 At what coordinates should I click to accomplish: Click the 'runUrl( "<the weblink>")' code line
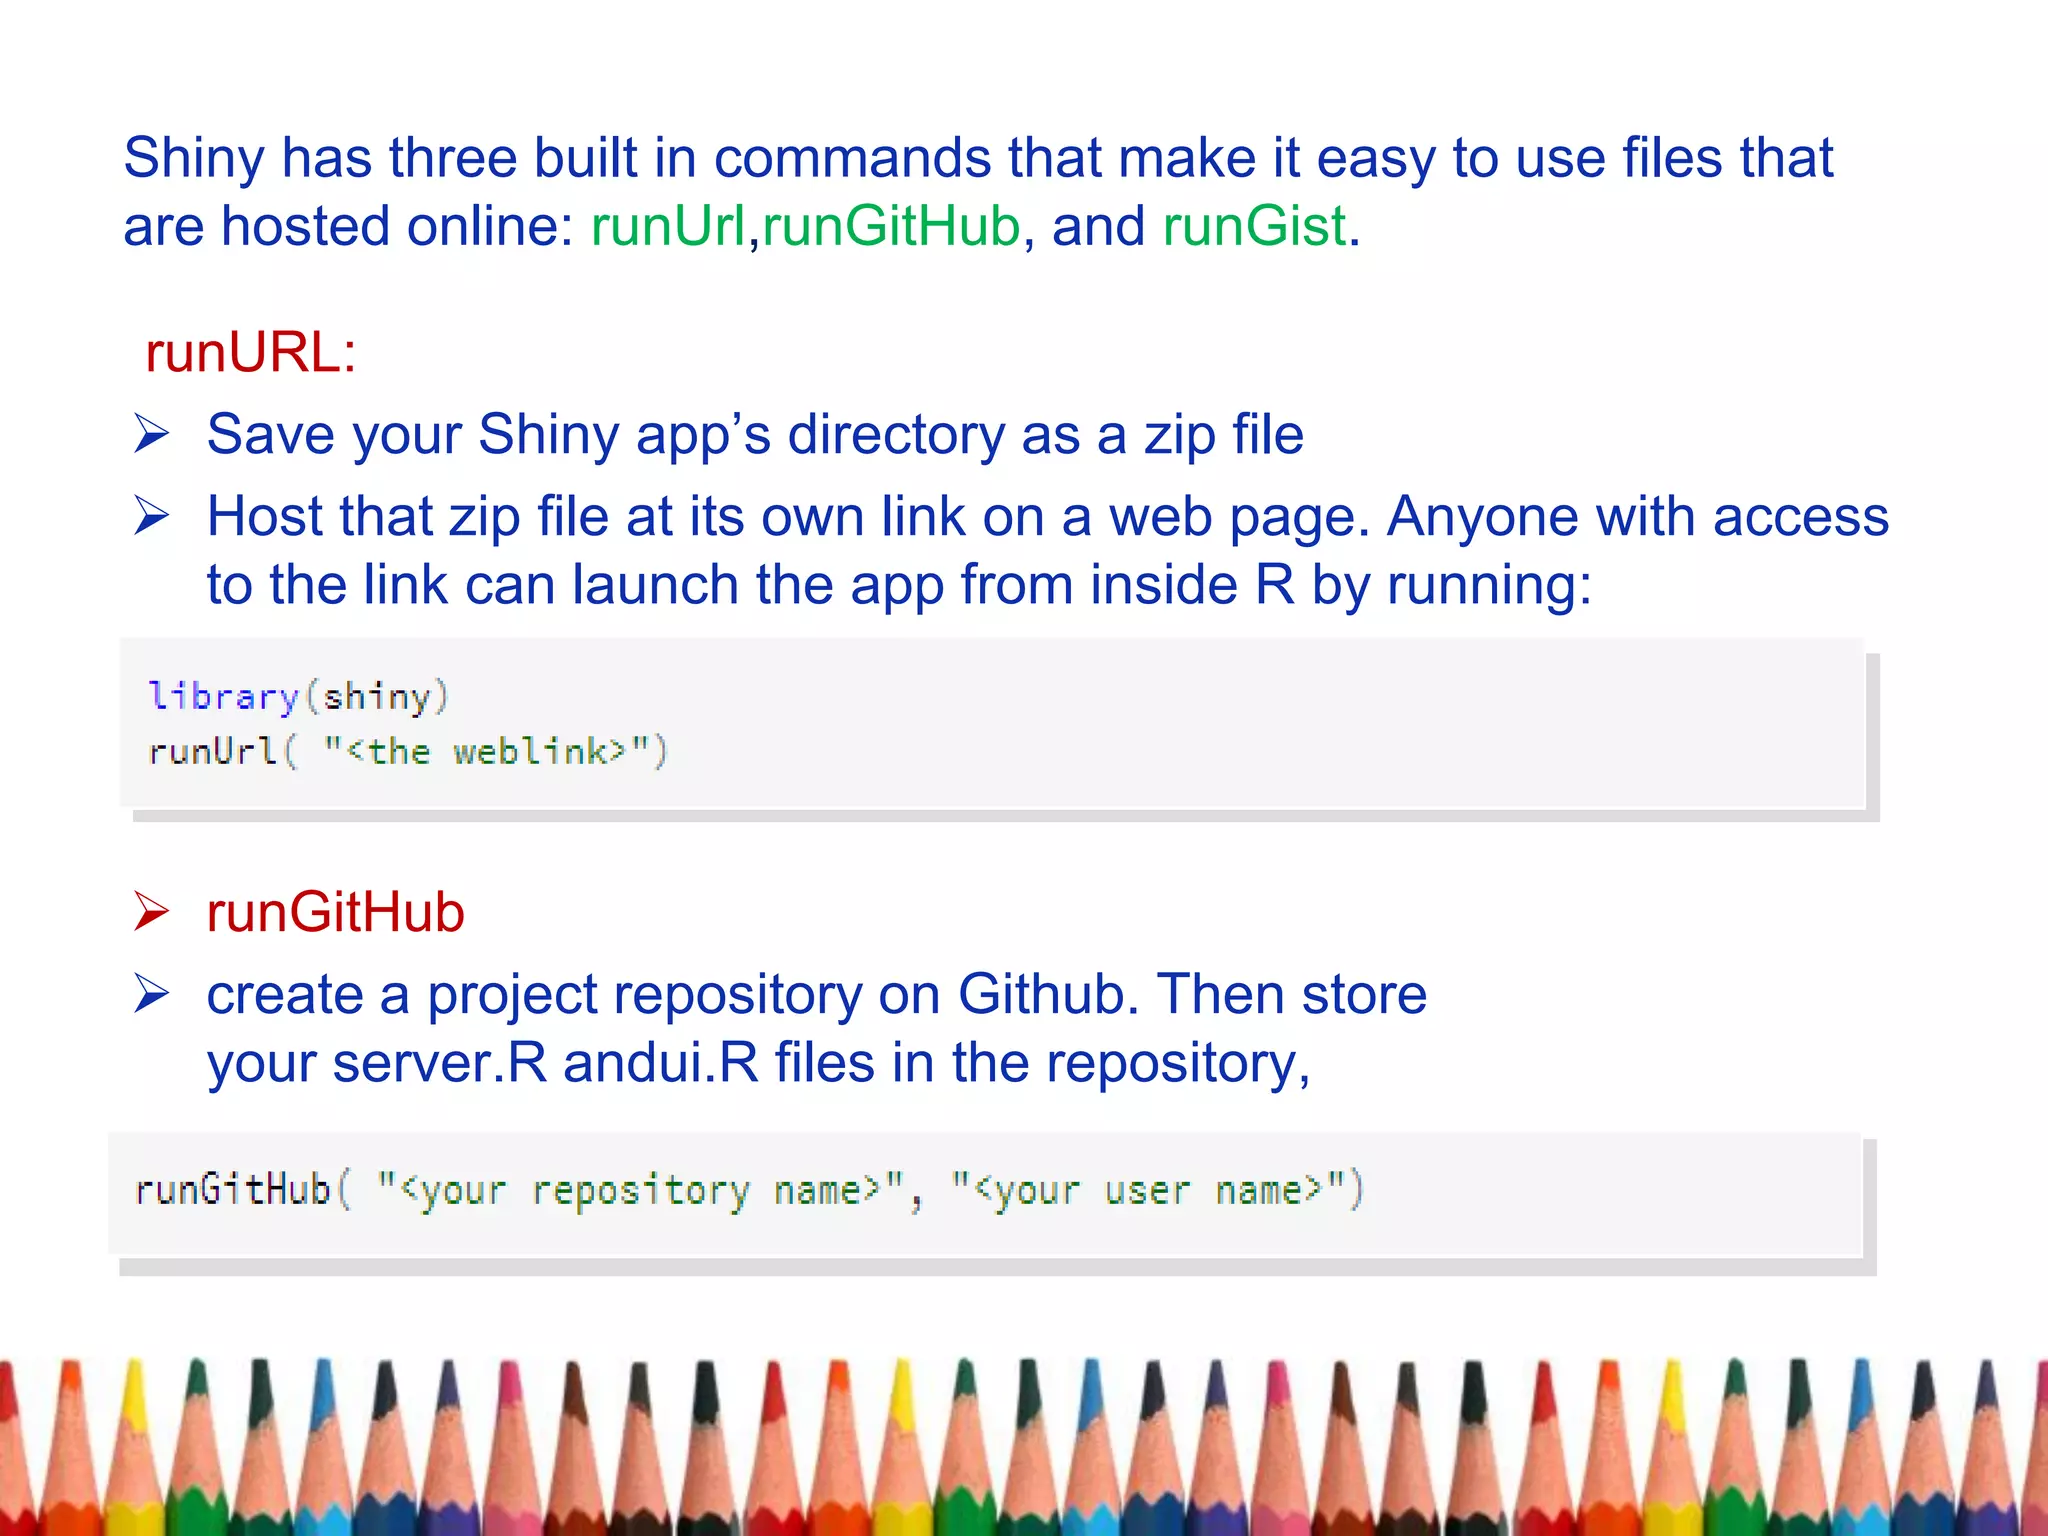point(408,751)
